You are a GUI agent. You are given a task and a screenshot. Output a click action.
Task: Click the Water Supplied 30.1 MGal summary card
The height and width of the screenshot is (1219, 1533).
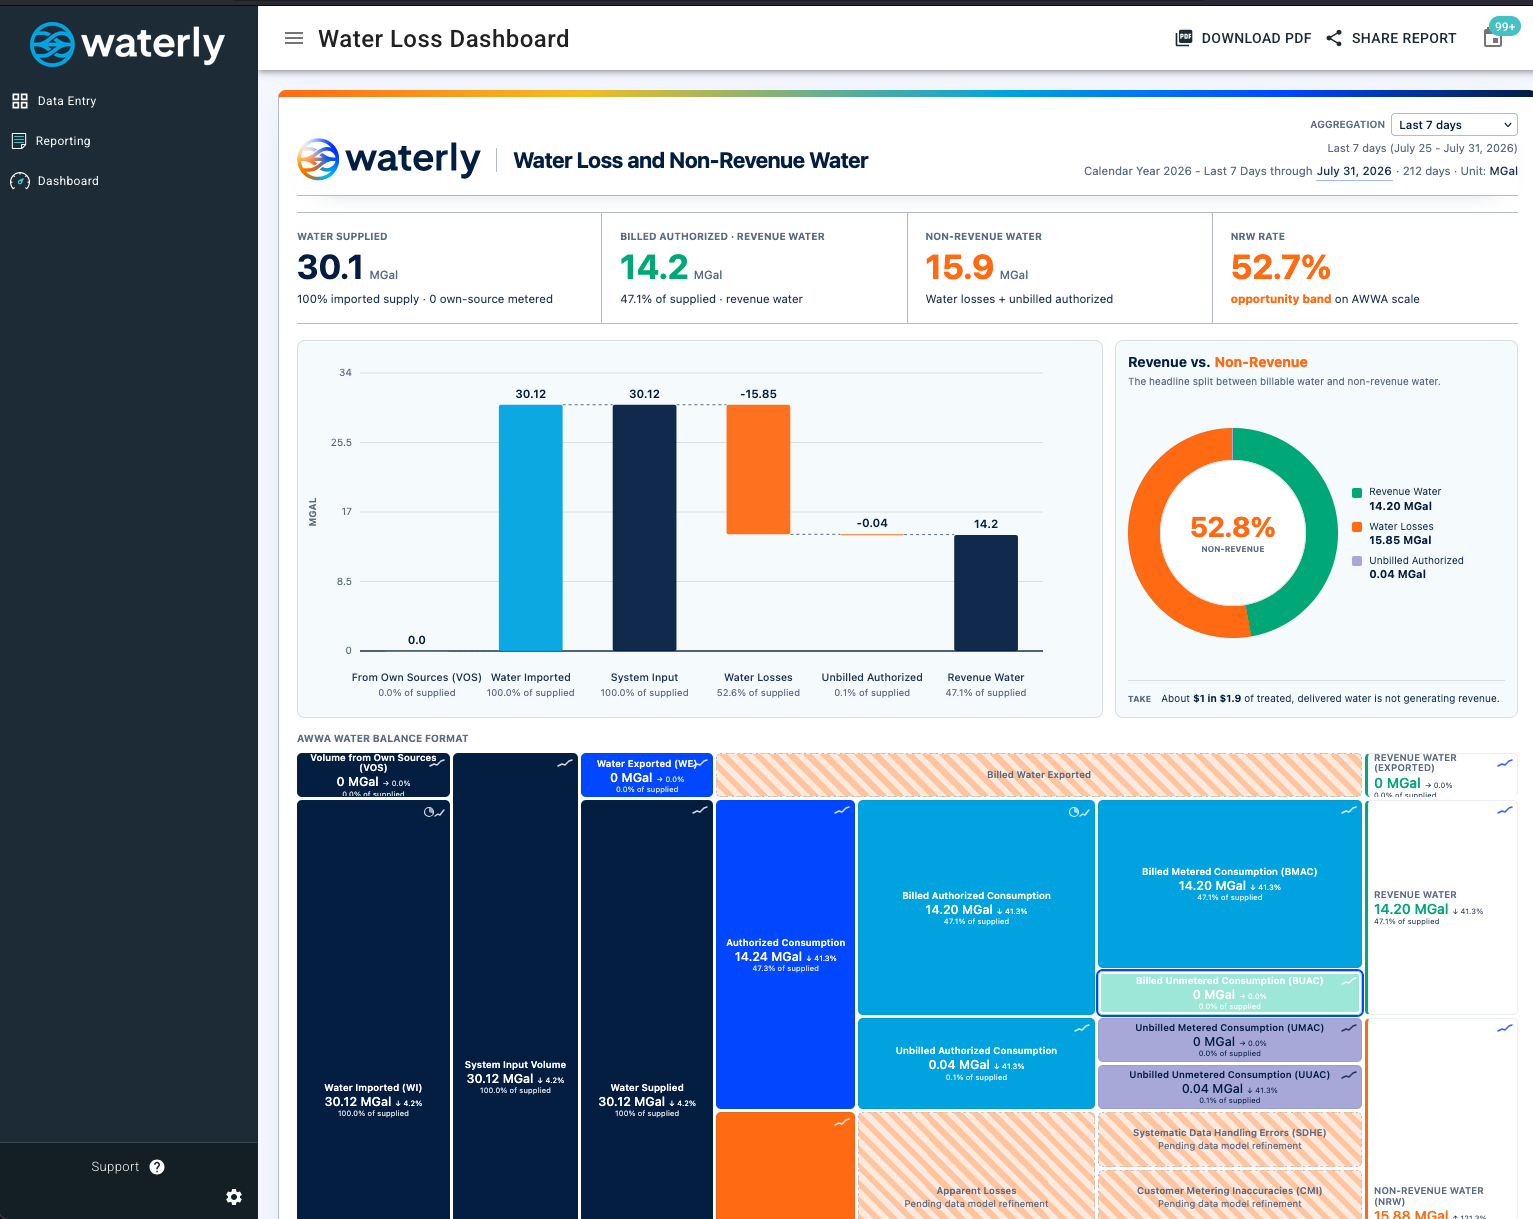coord(449,268)
